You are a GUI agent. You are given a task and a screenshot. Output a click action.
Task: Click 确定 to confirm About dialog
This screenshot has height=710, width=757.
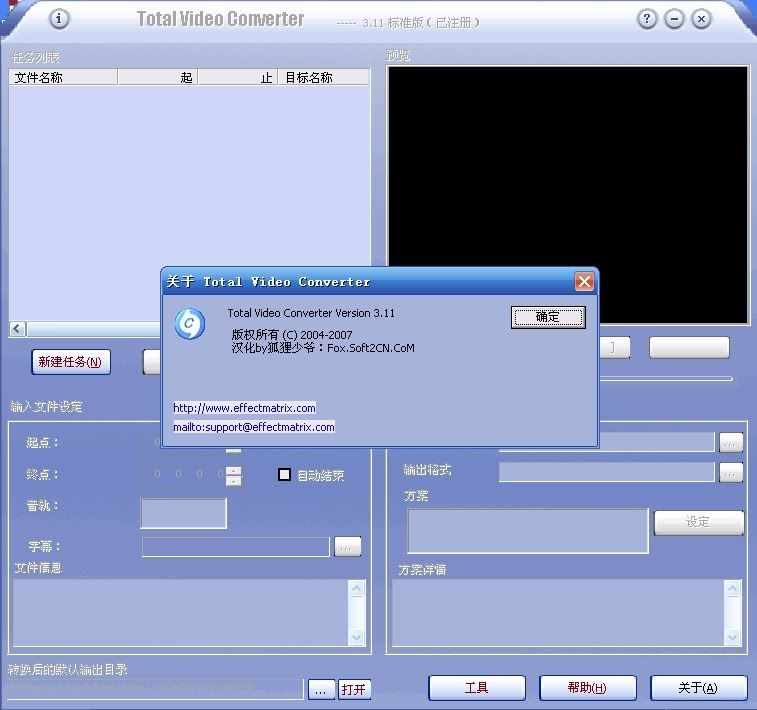click(x=547, y=317)
